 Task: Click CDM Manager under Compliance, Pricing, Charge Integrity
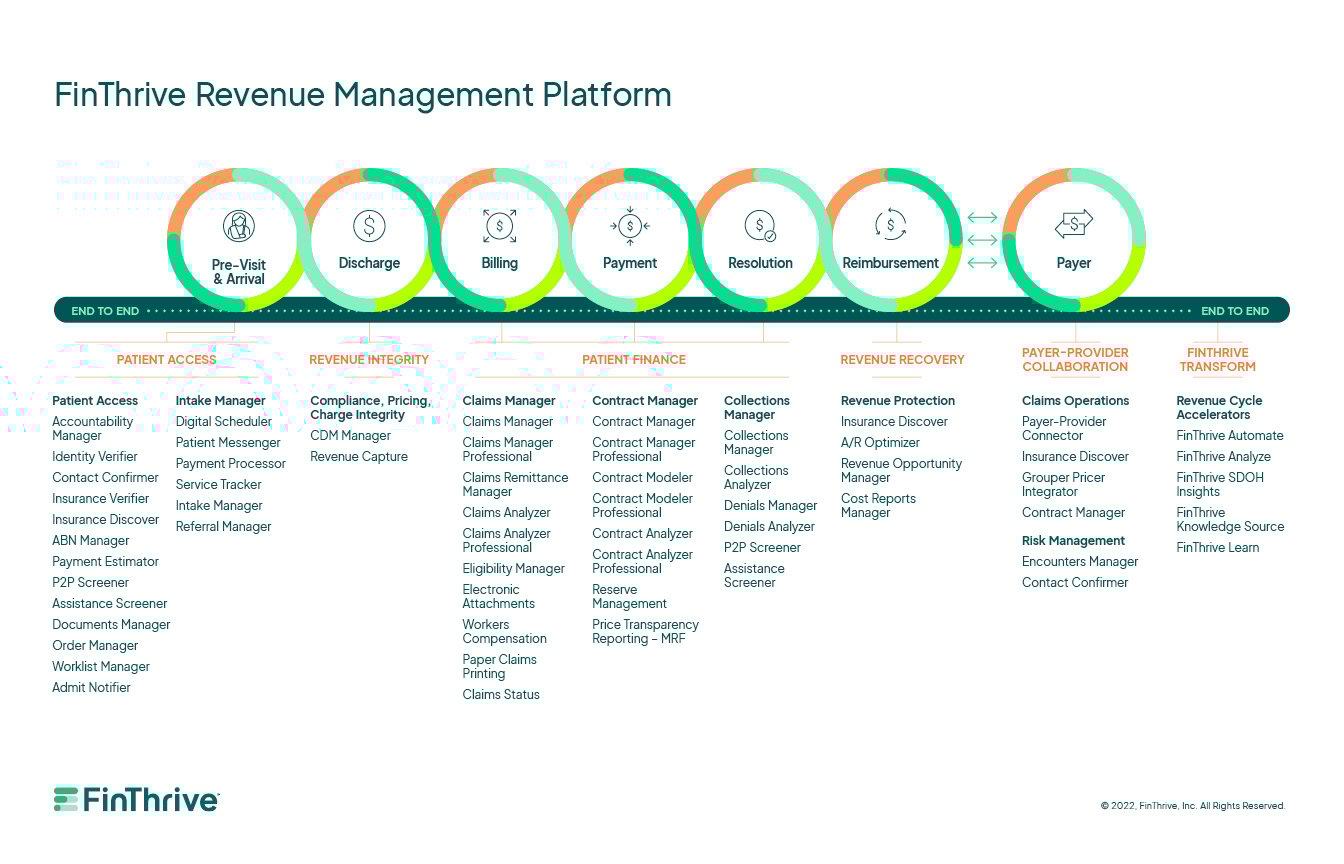pyautogui.click(x=350, y=435)
